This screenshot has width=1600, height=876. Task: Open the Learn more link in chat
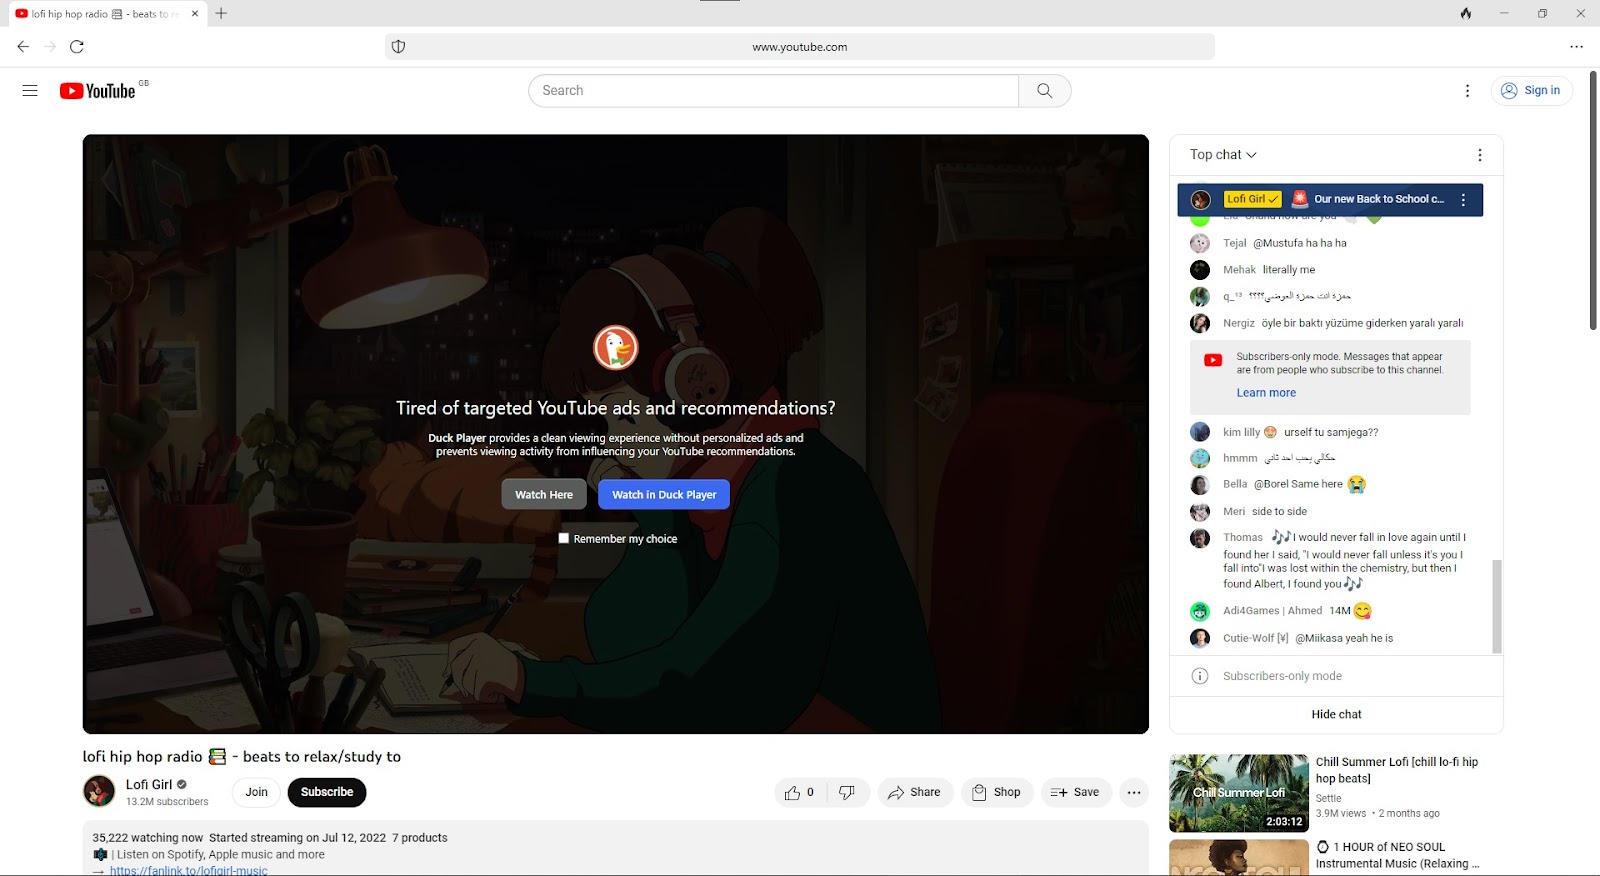tap(1266, 393)
